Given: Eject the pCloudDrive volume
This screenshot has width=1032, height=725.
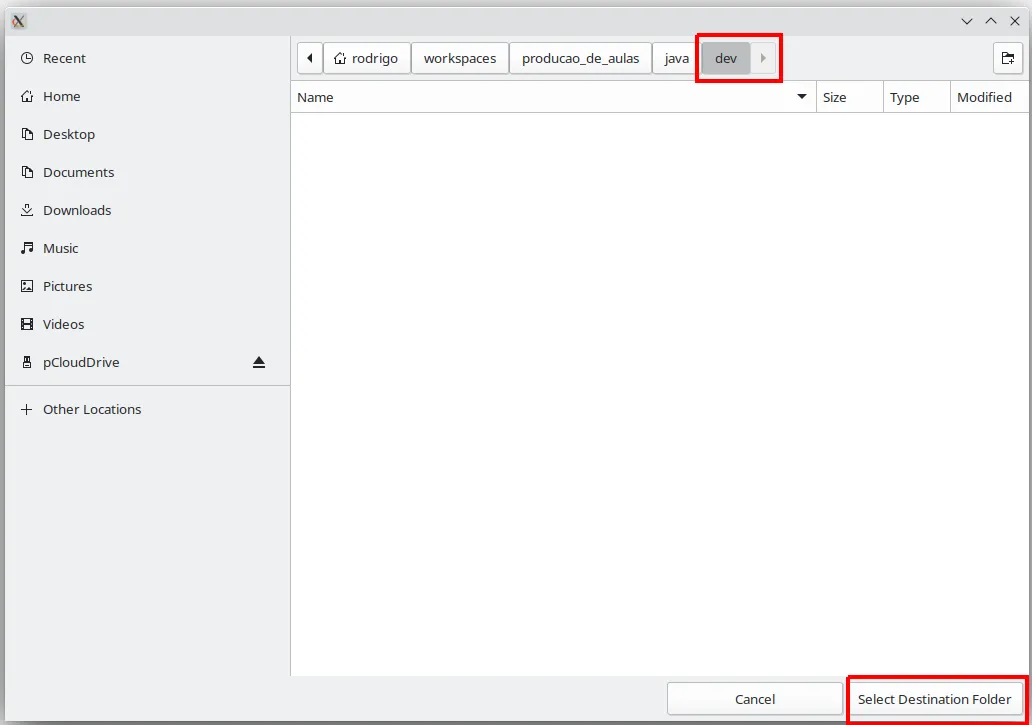Looking at the screenshot, I should [259, 362].
